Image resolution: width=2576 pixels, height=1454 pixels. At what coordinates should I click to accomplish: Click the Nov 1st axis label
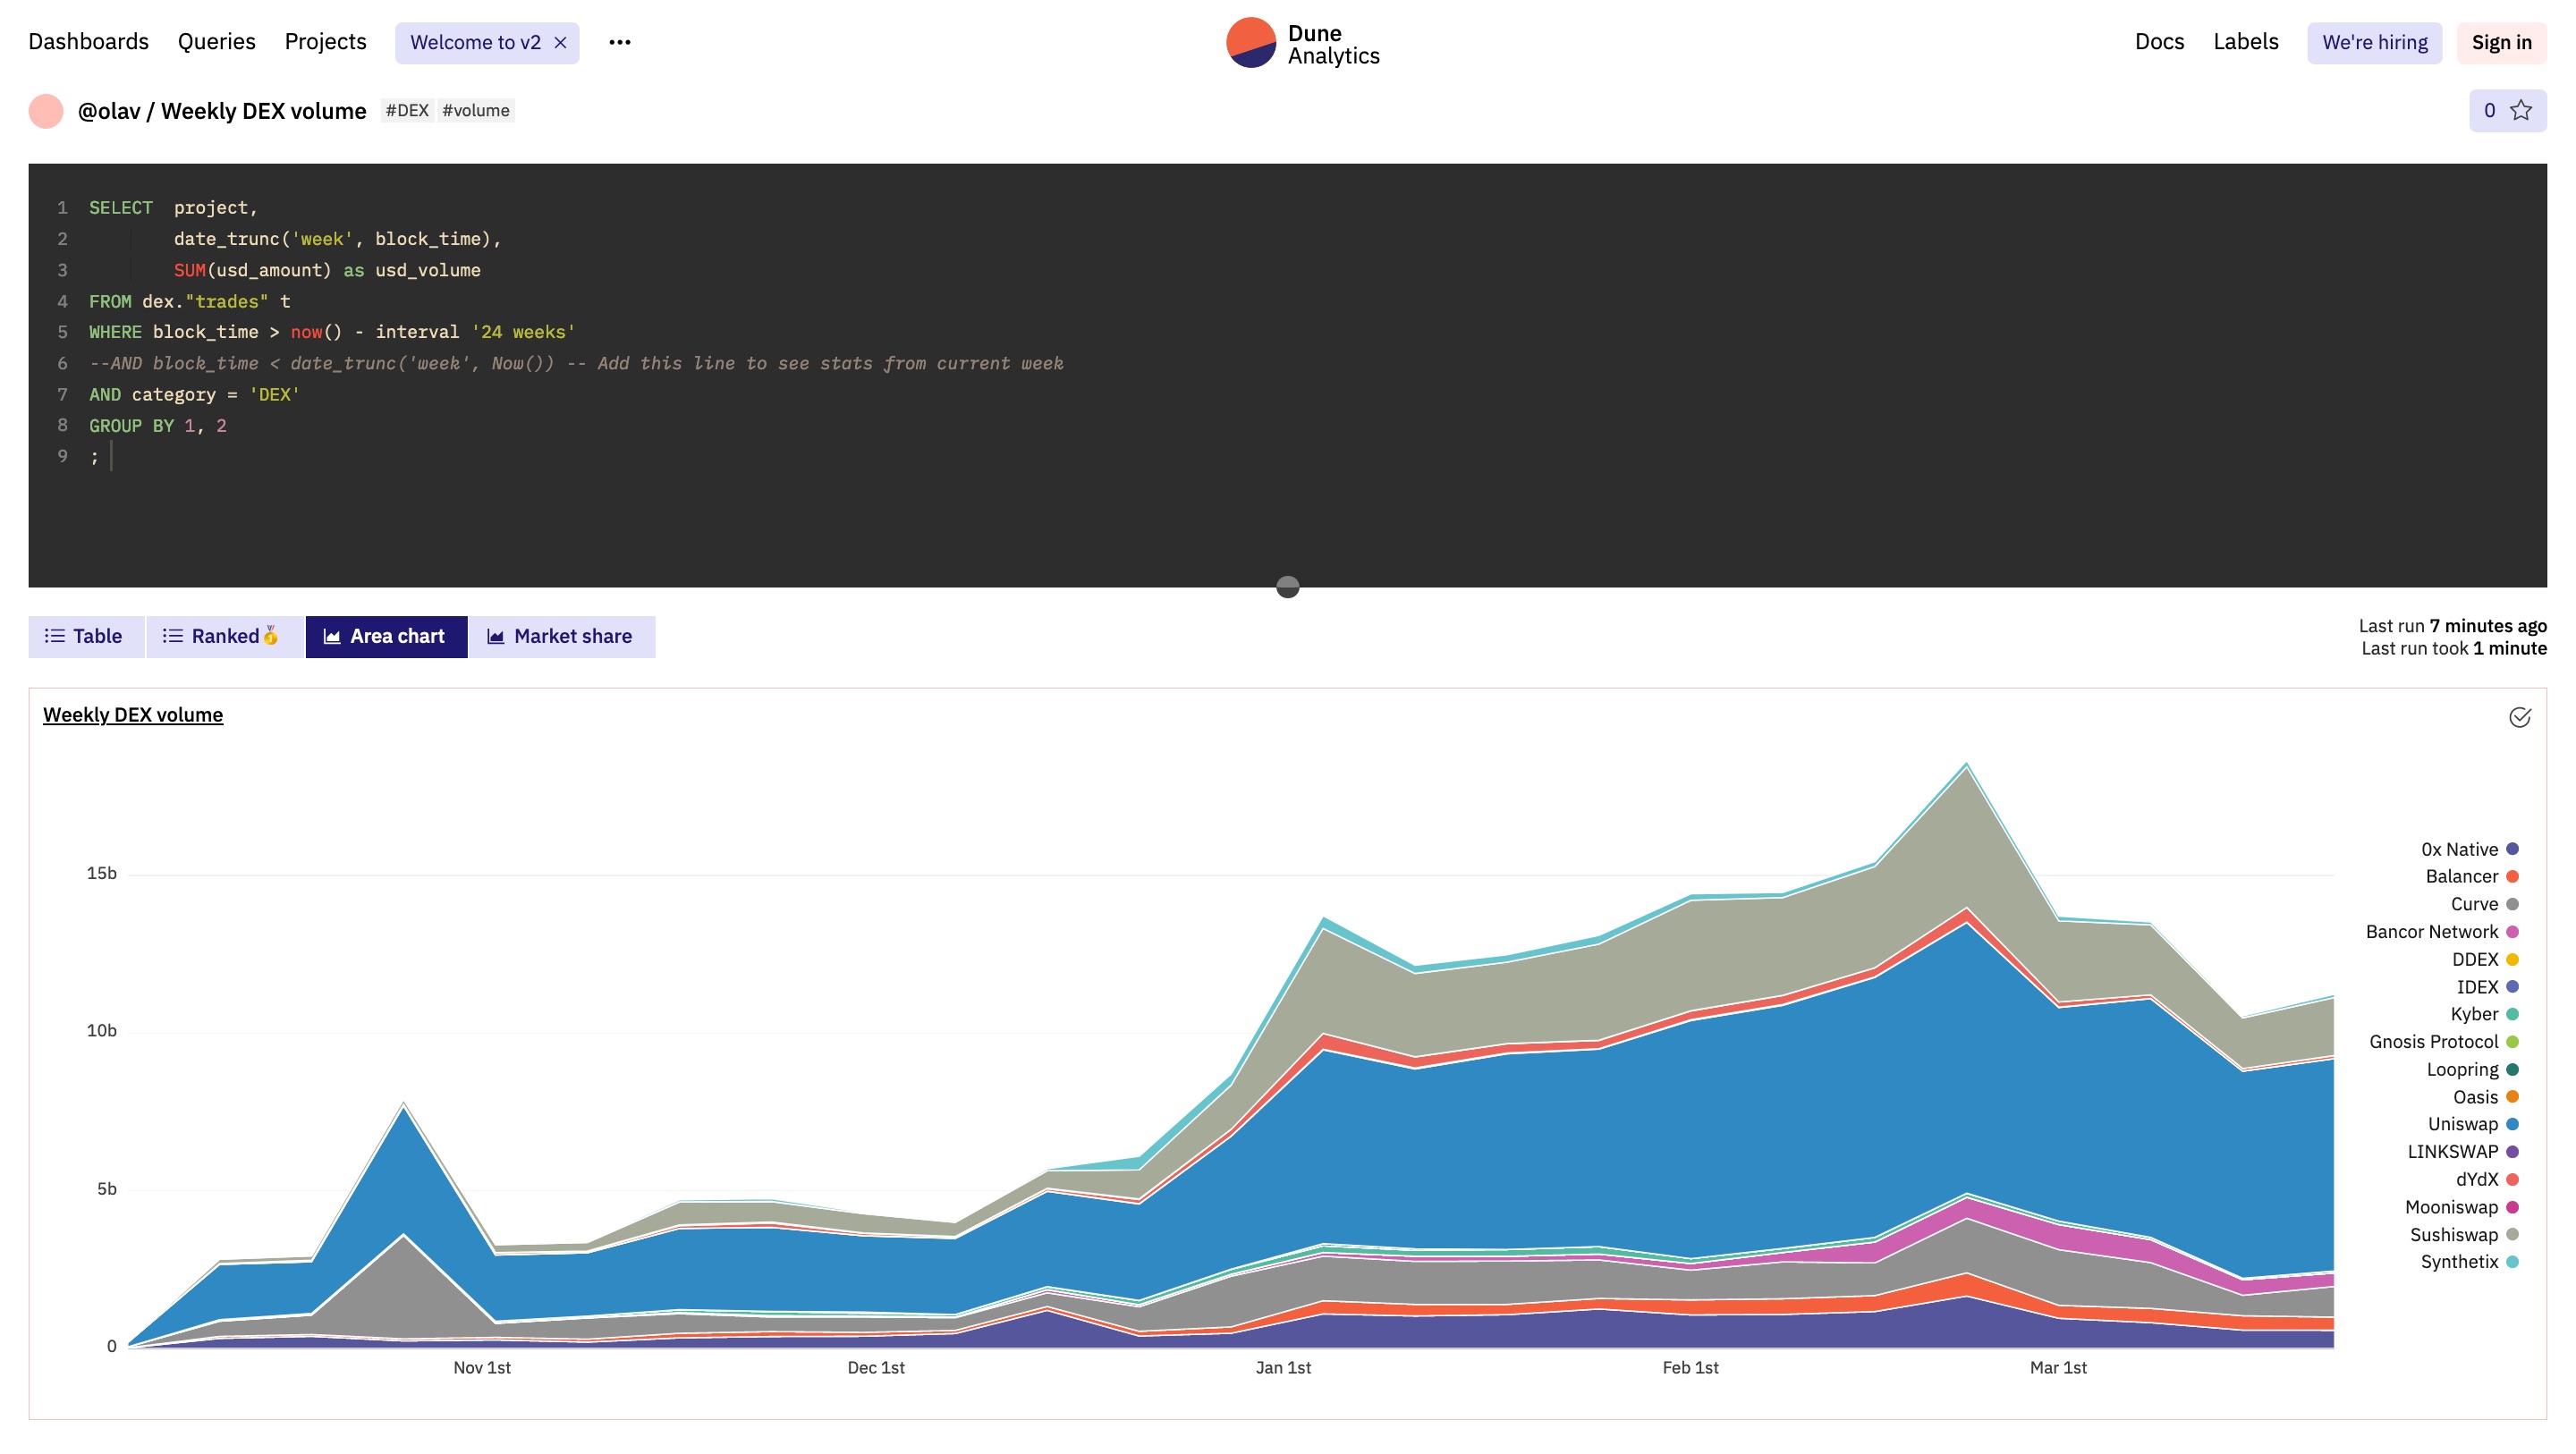[x=482, y=1368]
